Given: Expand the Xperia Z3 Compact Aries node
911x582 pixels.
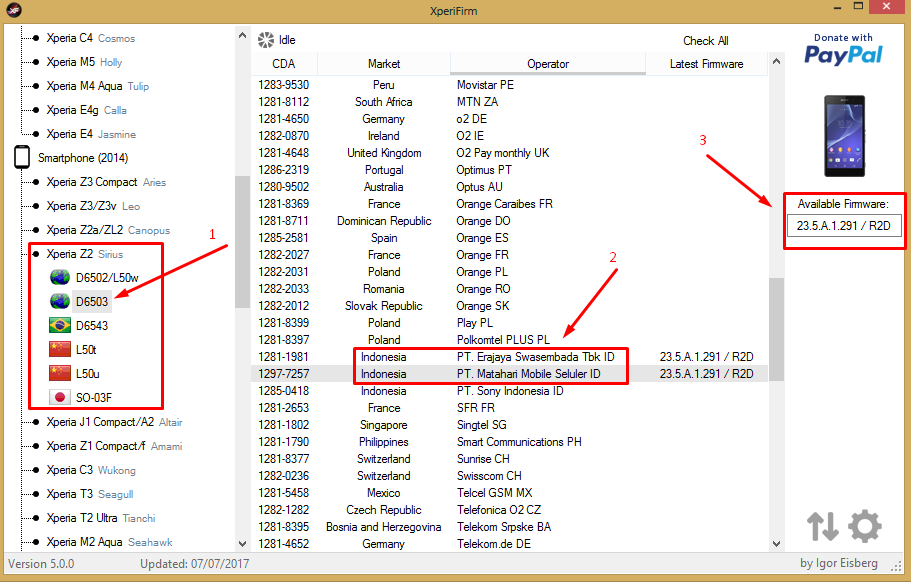Looking at the screenshot, I should click(36, 182).
